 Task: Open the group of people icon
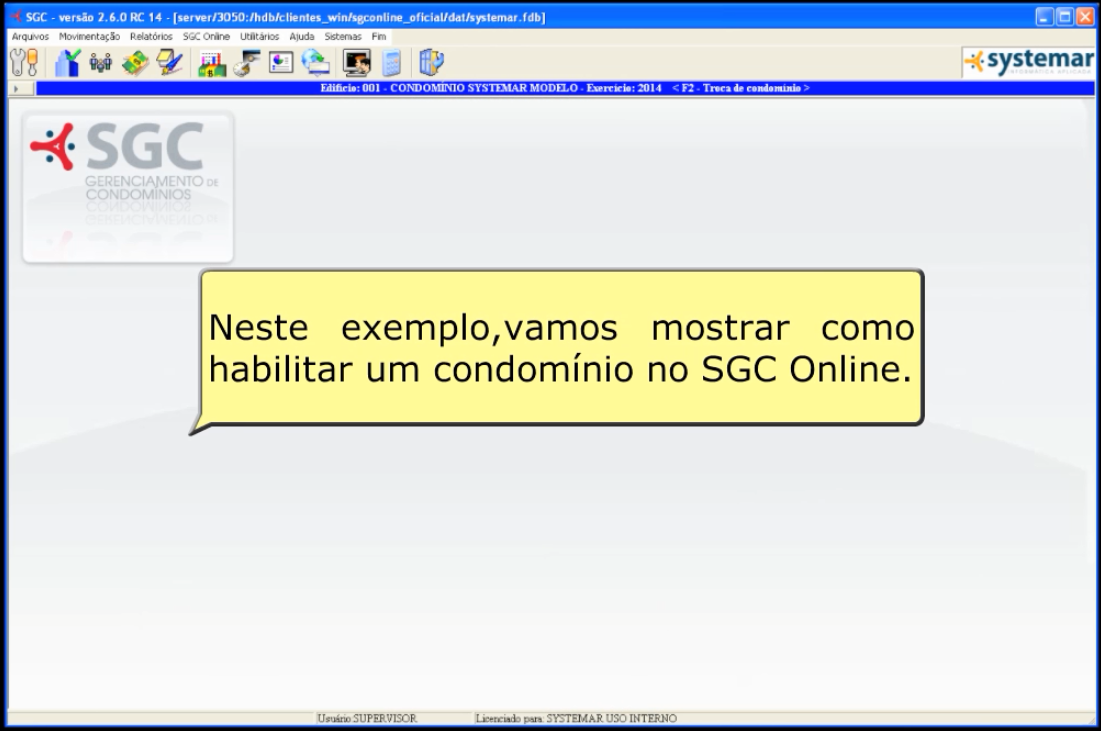click(101, 63)
